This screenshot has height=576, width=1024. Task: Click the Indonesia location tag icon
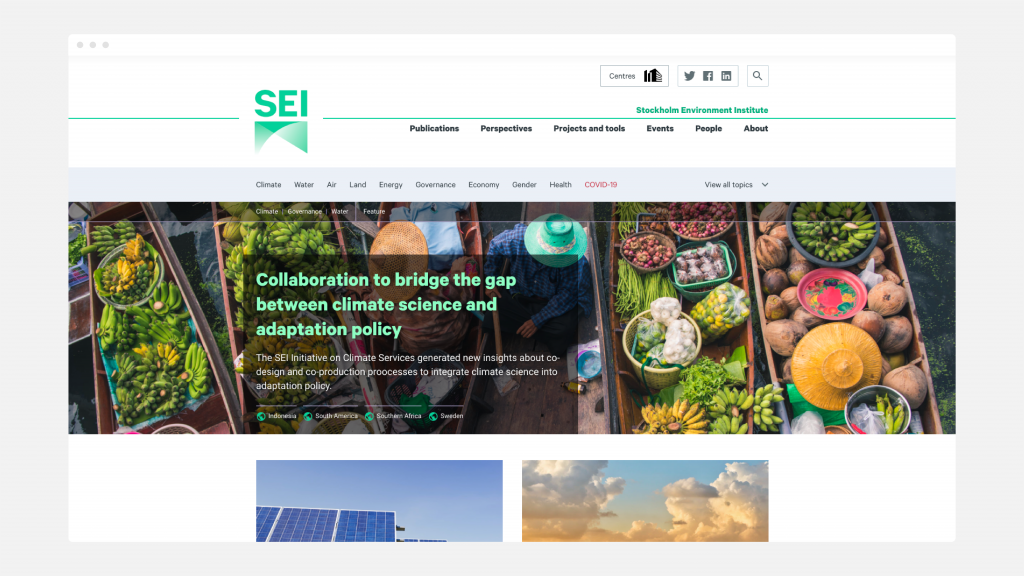pos(261,416)
